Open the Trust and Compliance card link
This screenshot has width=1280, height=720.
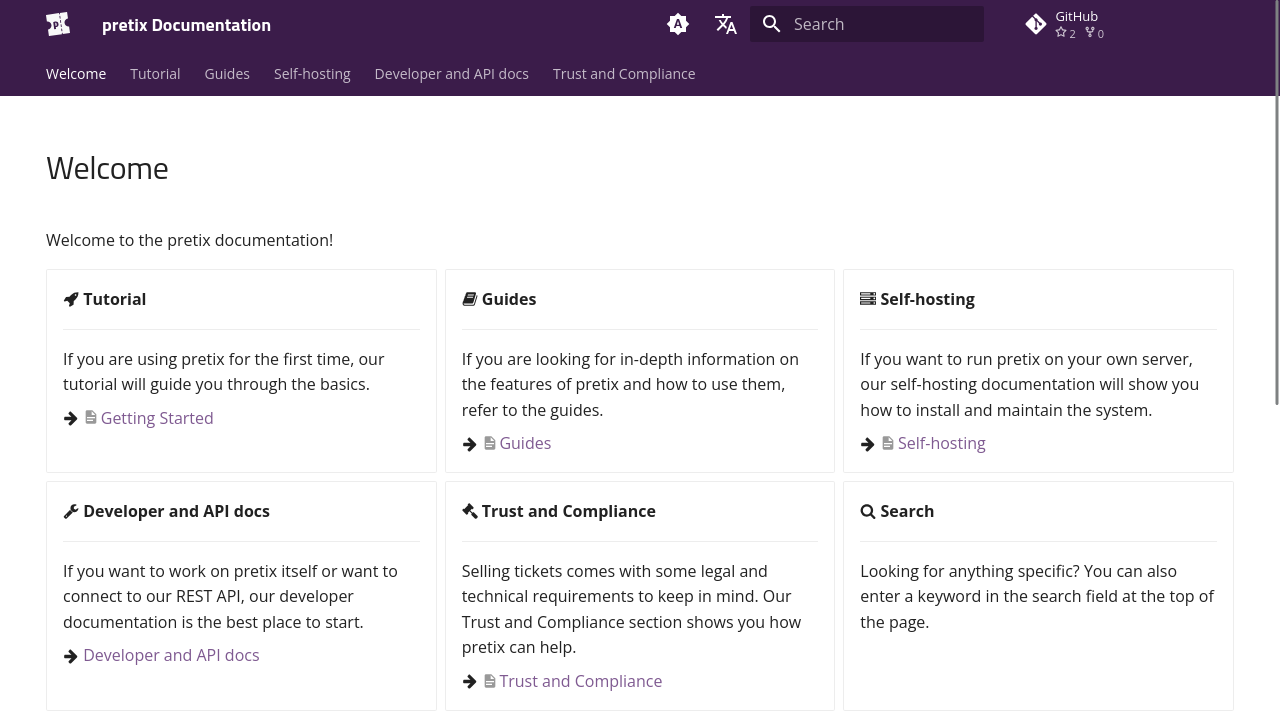(x=580, y=681)
